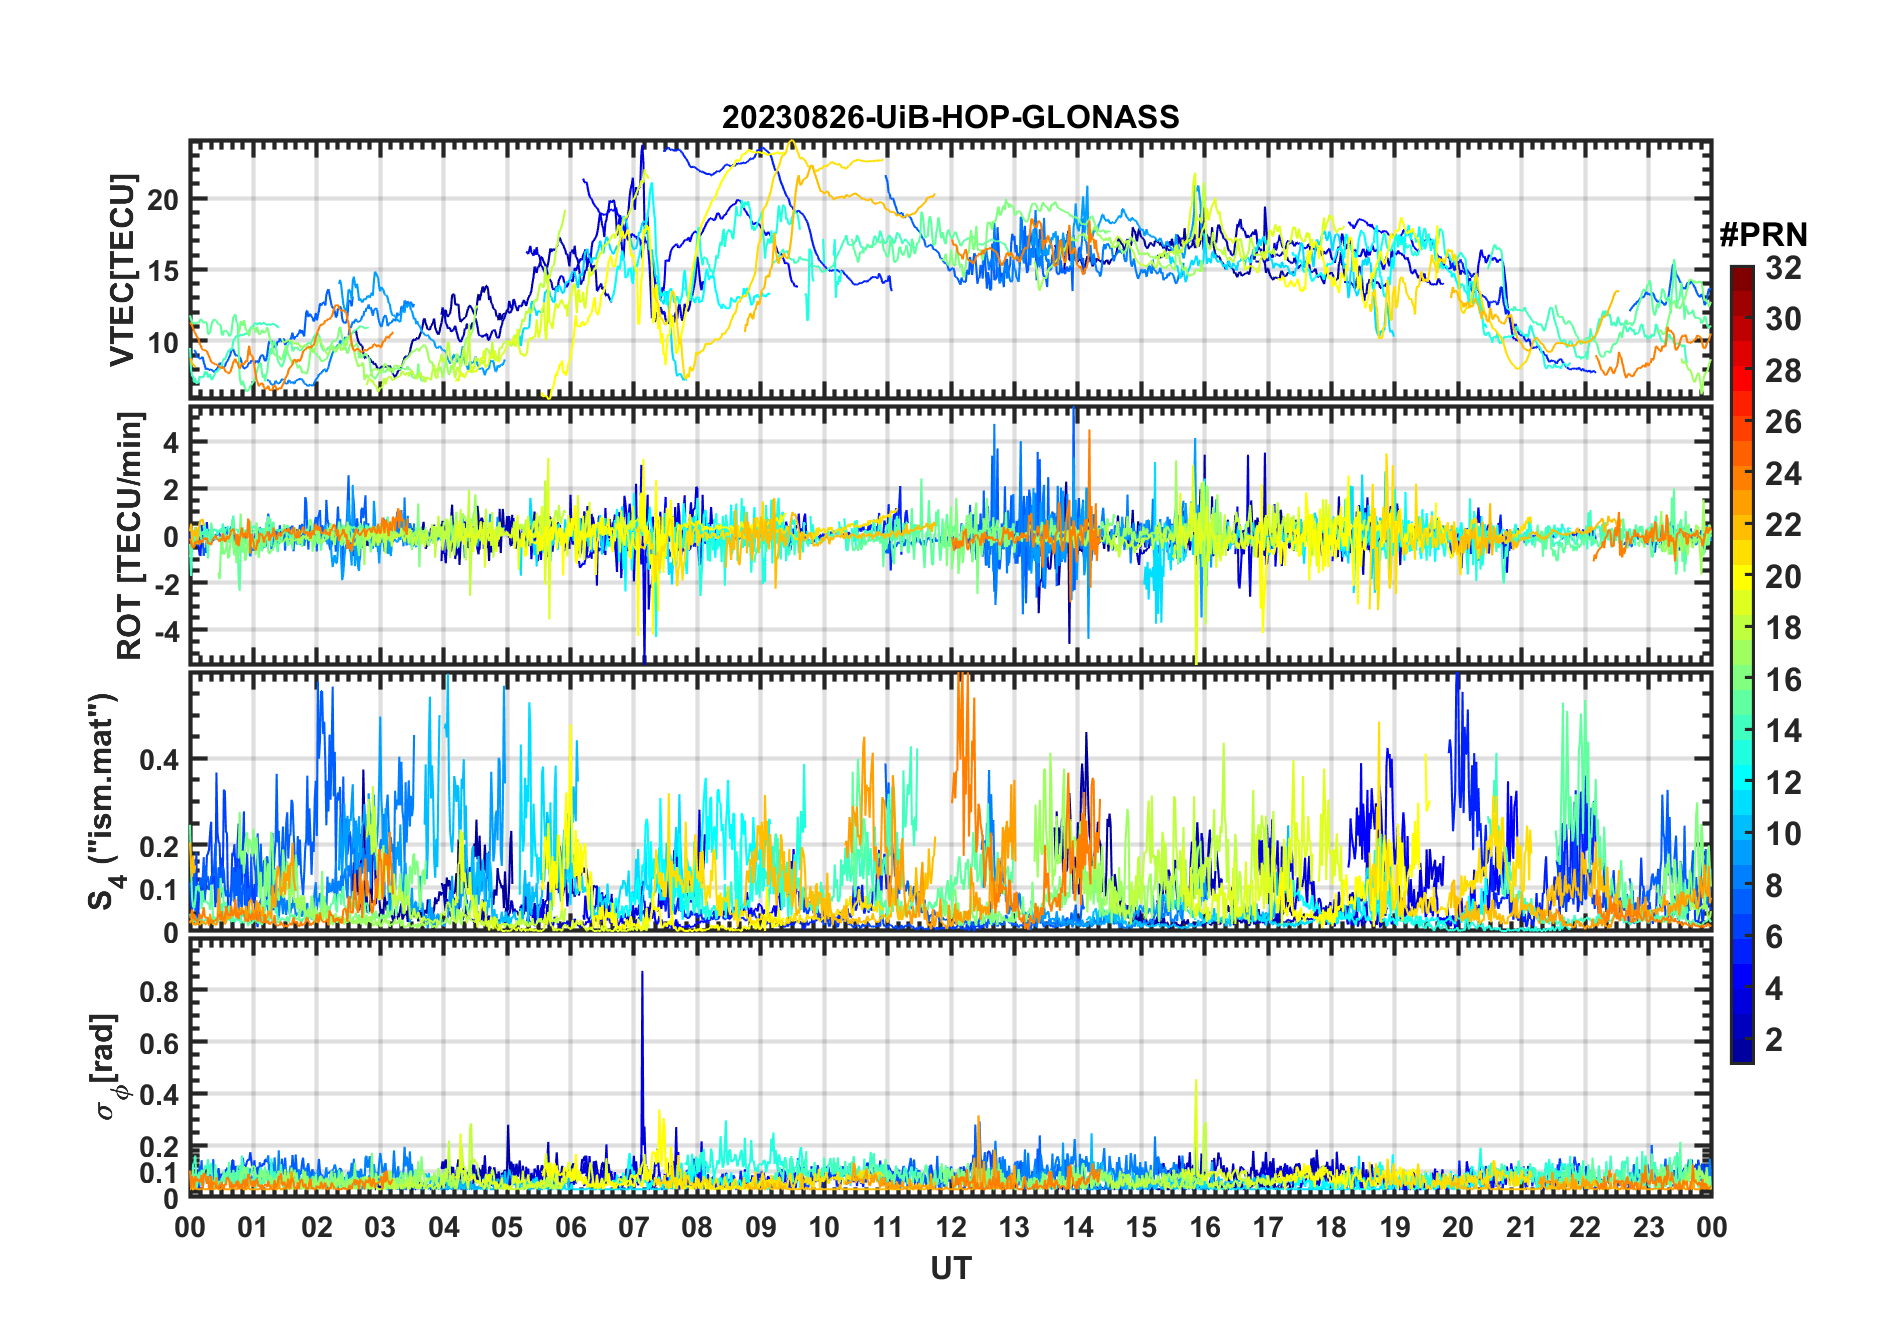This screenshot has height=1330, width=1902.
Task: Click the 32 tick on the PRN colorbar
Action: [x=1783, y=268]
